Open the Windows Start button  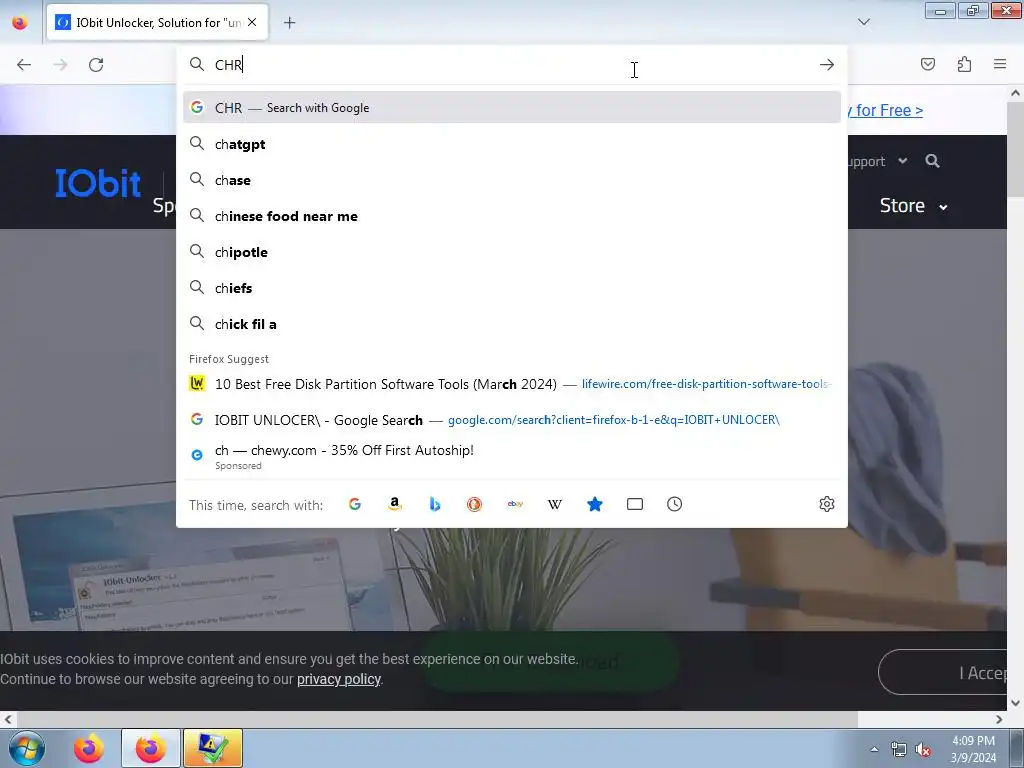(27, 748)
